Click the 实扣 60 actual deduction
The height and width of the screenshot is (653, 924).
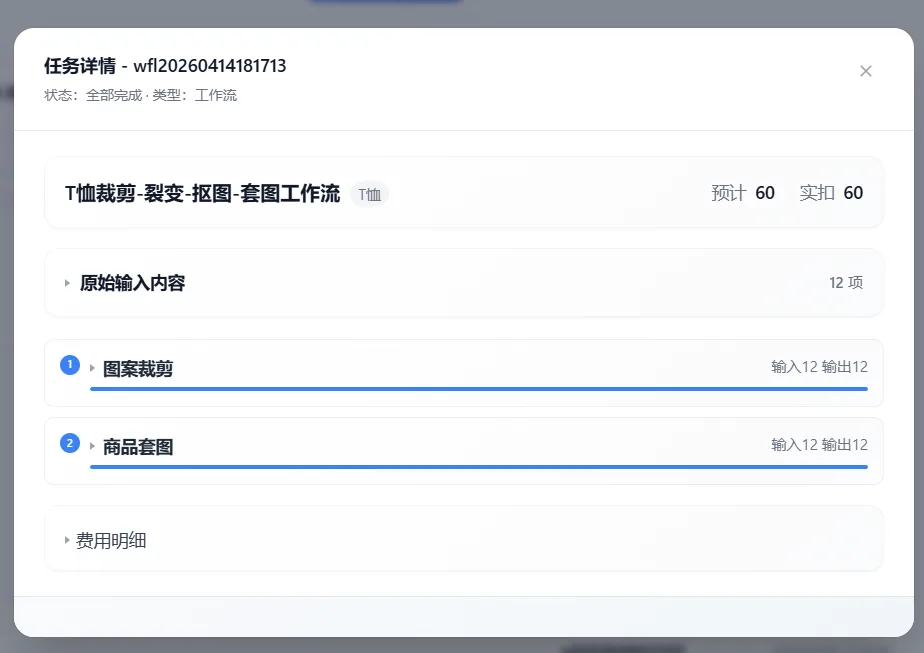pos(831,193)
